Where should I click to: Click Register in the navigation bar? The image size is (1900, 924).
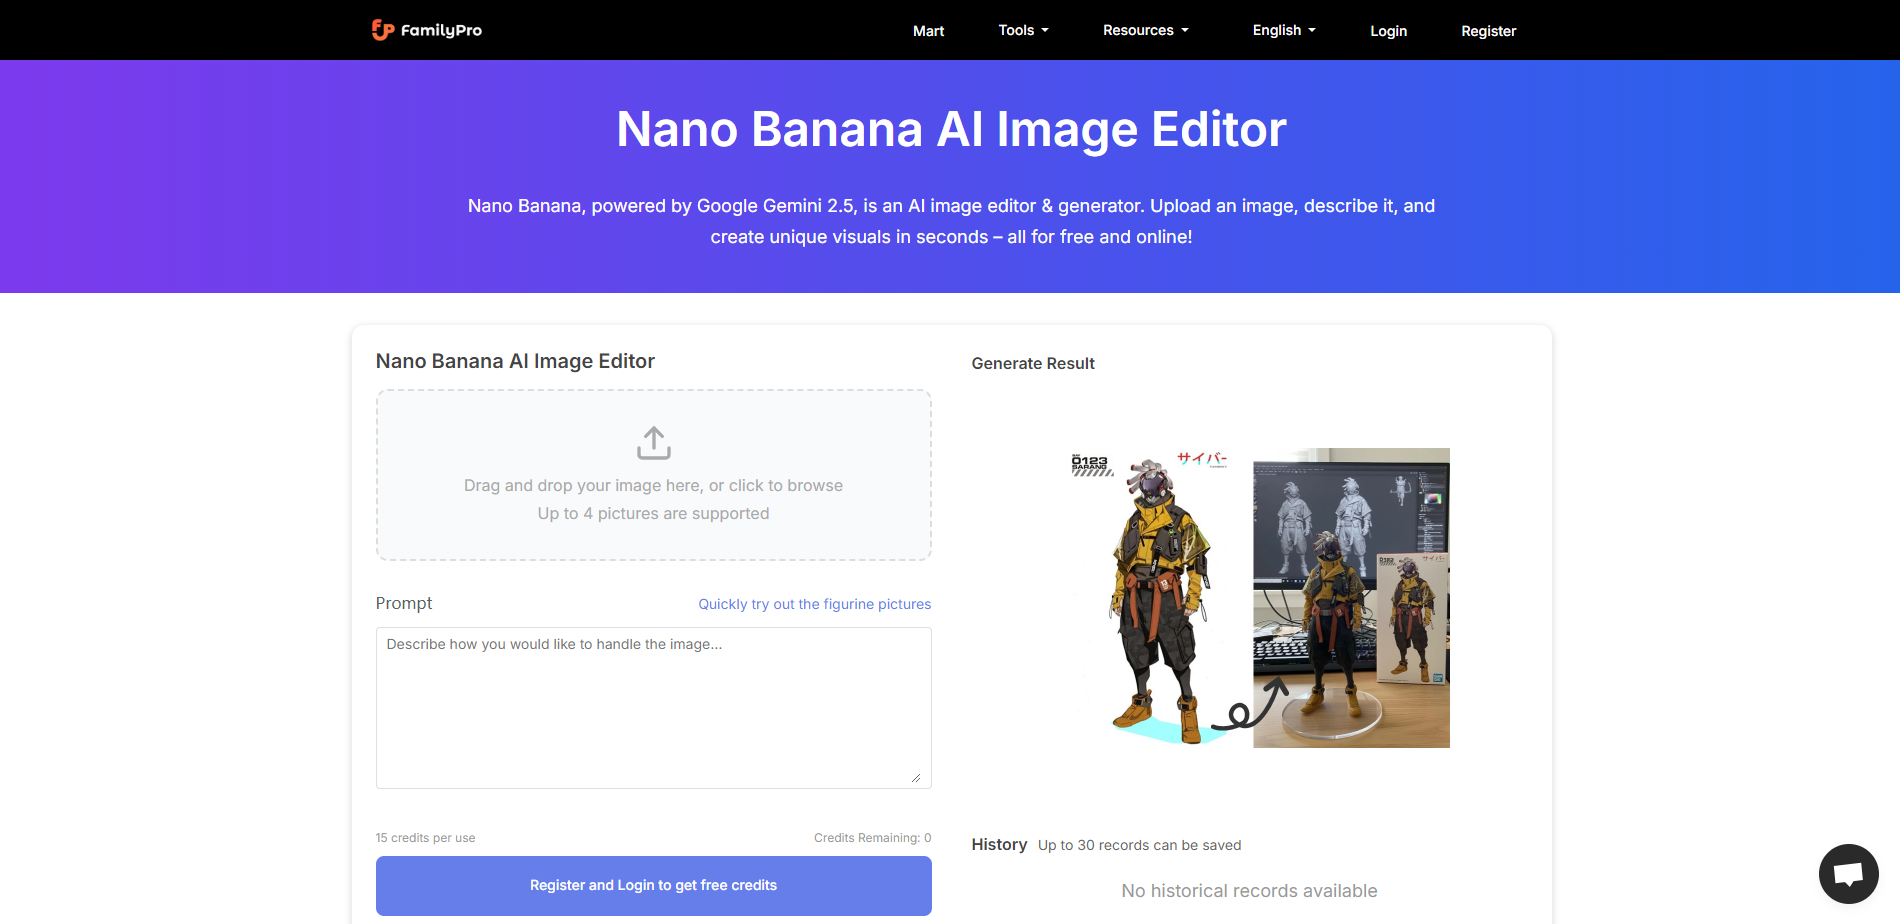(x=1488, y=31)
